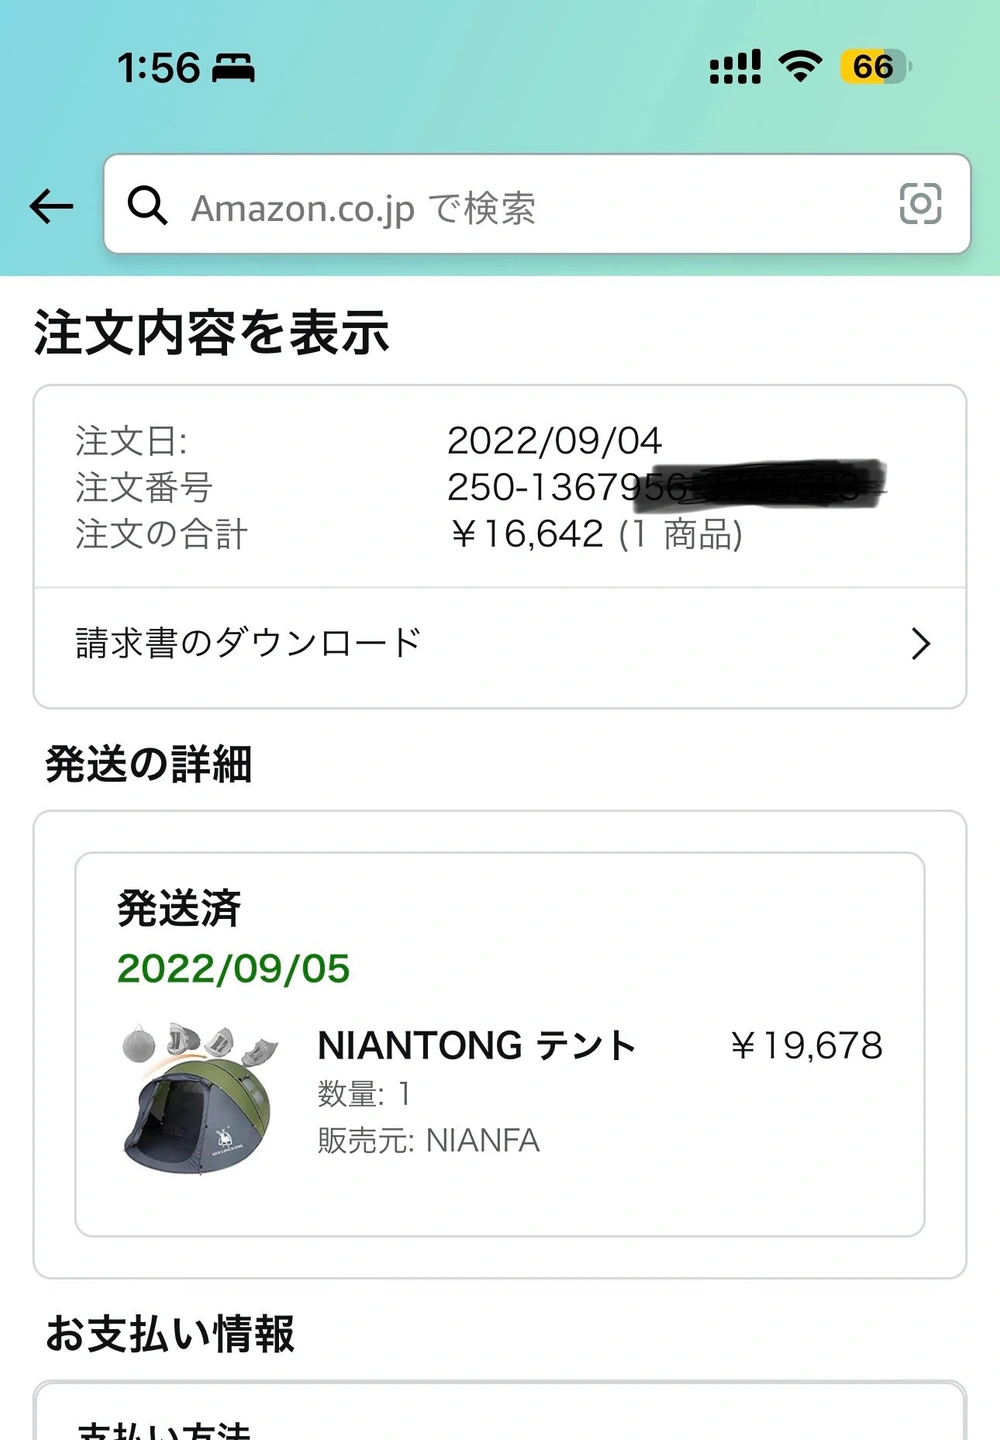Image resolution: width=1000 pixels, height=1440 pixels.
Task: Tap the back arrow icon
Action: 52,207
